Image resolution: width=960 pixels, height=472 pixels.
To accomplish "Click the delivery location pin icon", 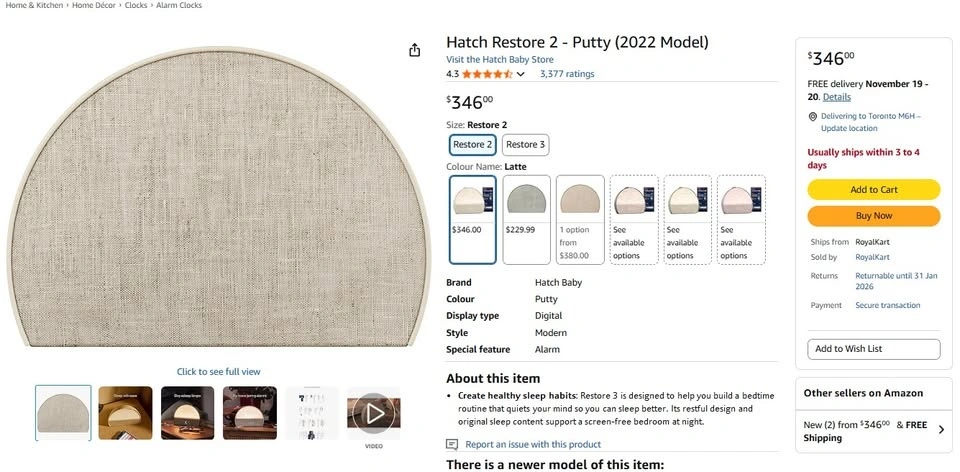I will point(813,116).
